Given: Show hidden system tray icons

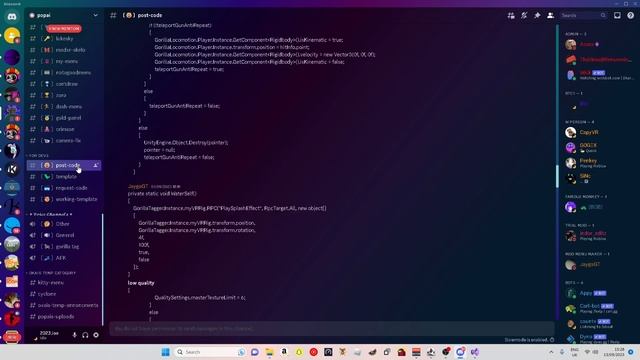Looking at the screenshot, I should (x=551, y=352).
